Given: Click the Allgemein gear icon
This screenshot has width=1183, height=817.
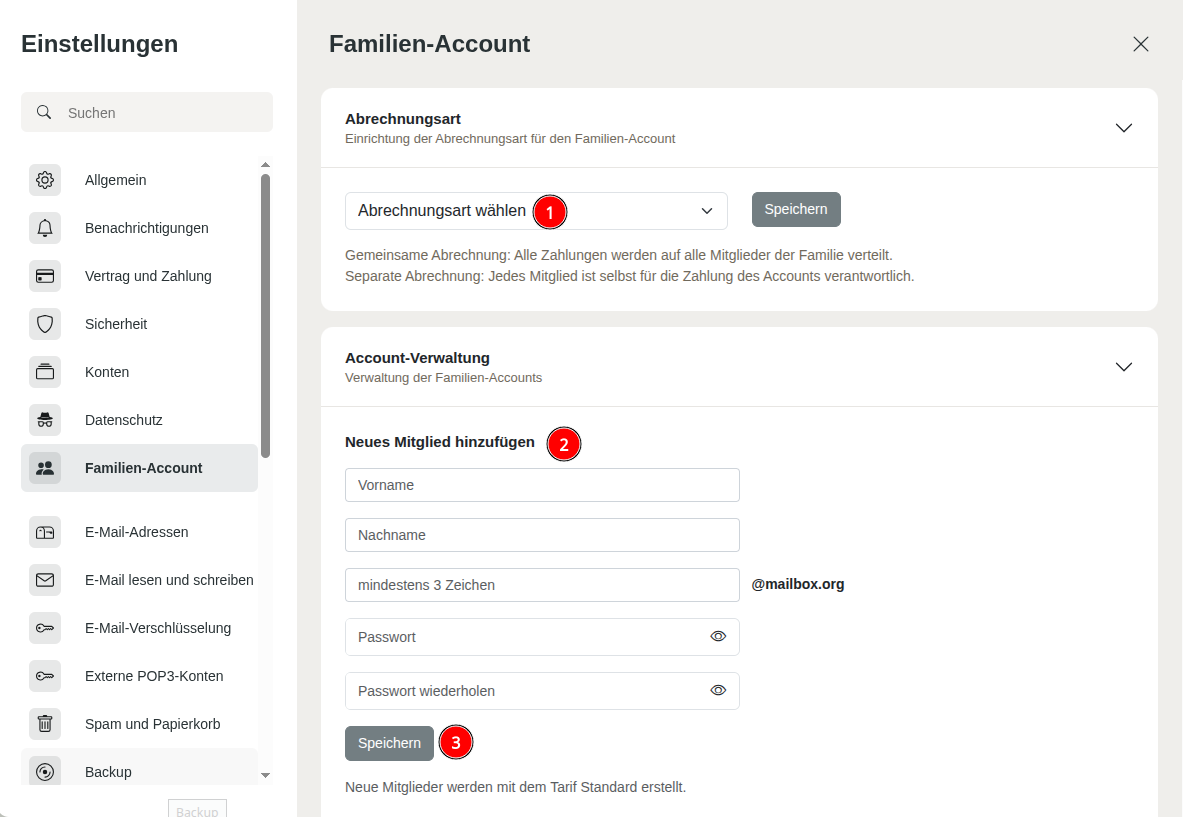Looking at the screenshot, I should click(x=45, y=180).
